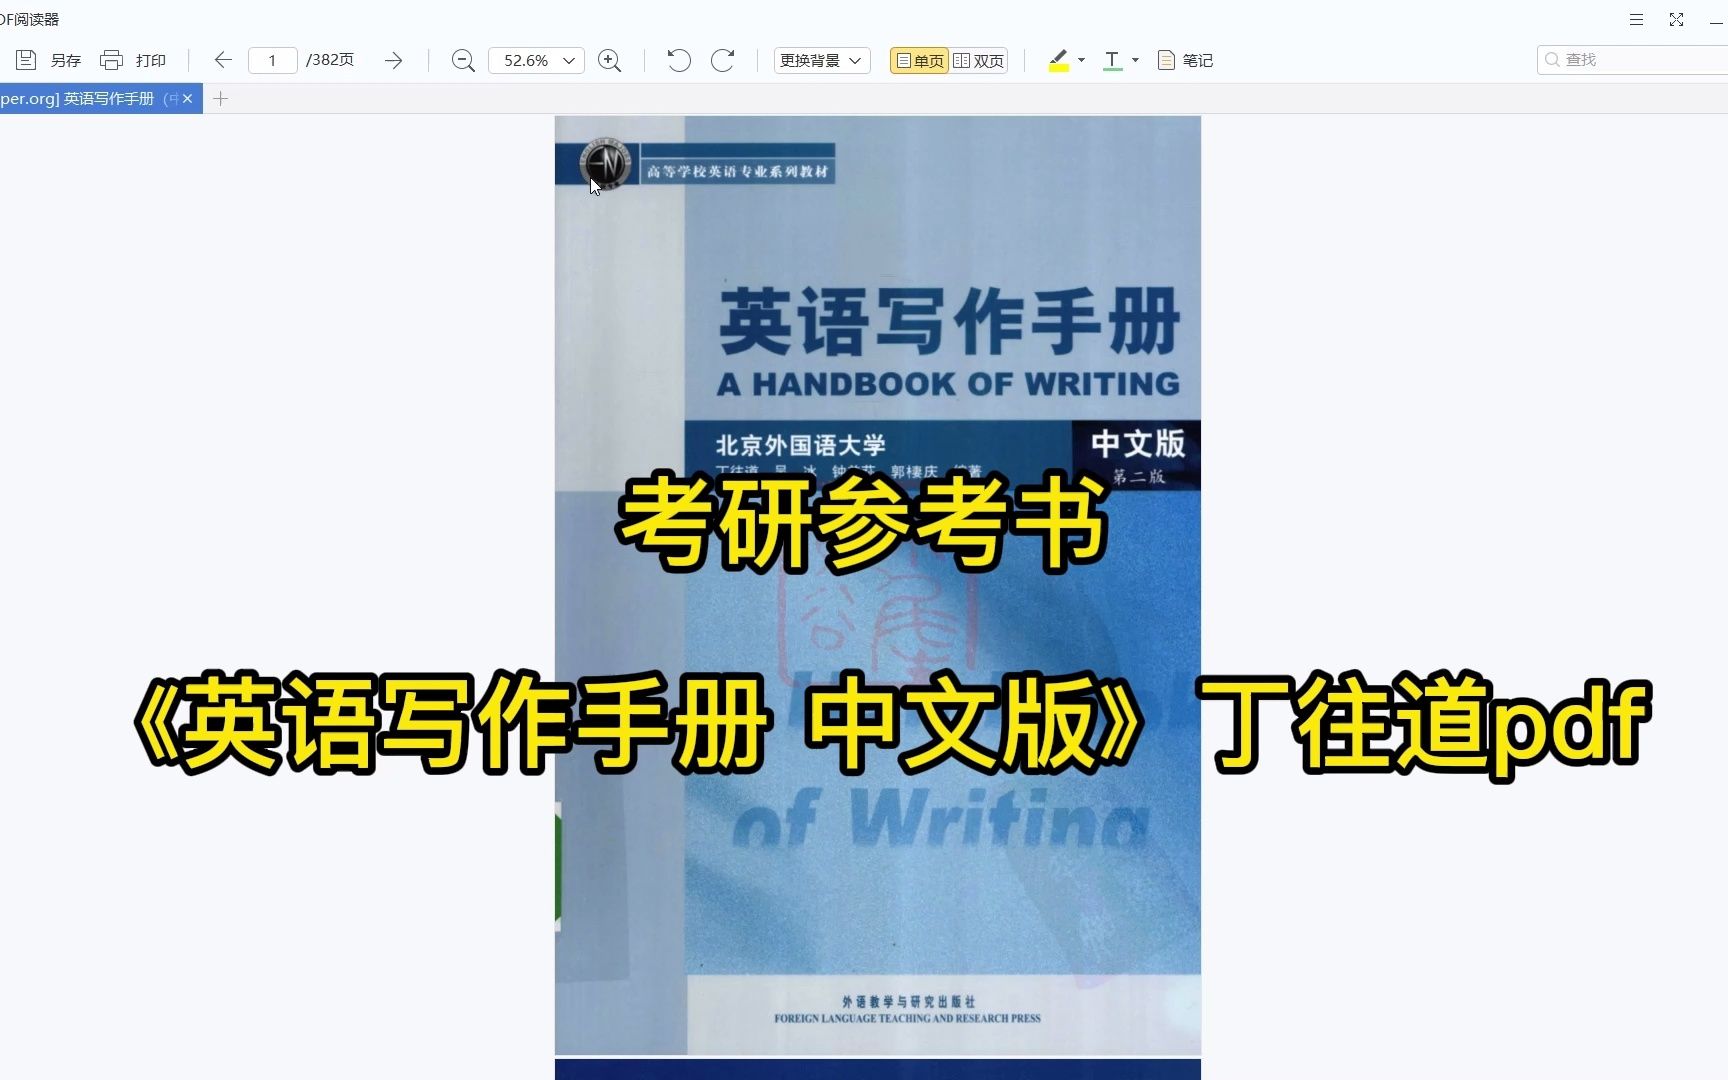Click the book cover page

(x=878, y=585)
